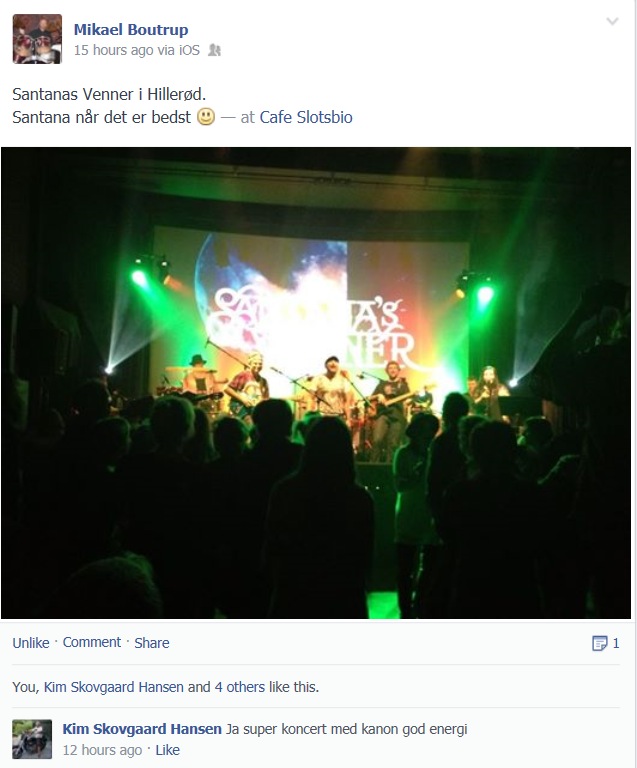Viewport: 637px width, 768px height.
Task: Click Comment under the photo
Action: click(x=92, y=642)
